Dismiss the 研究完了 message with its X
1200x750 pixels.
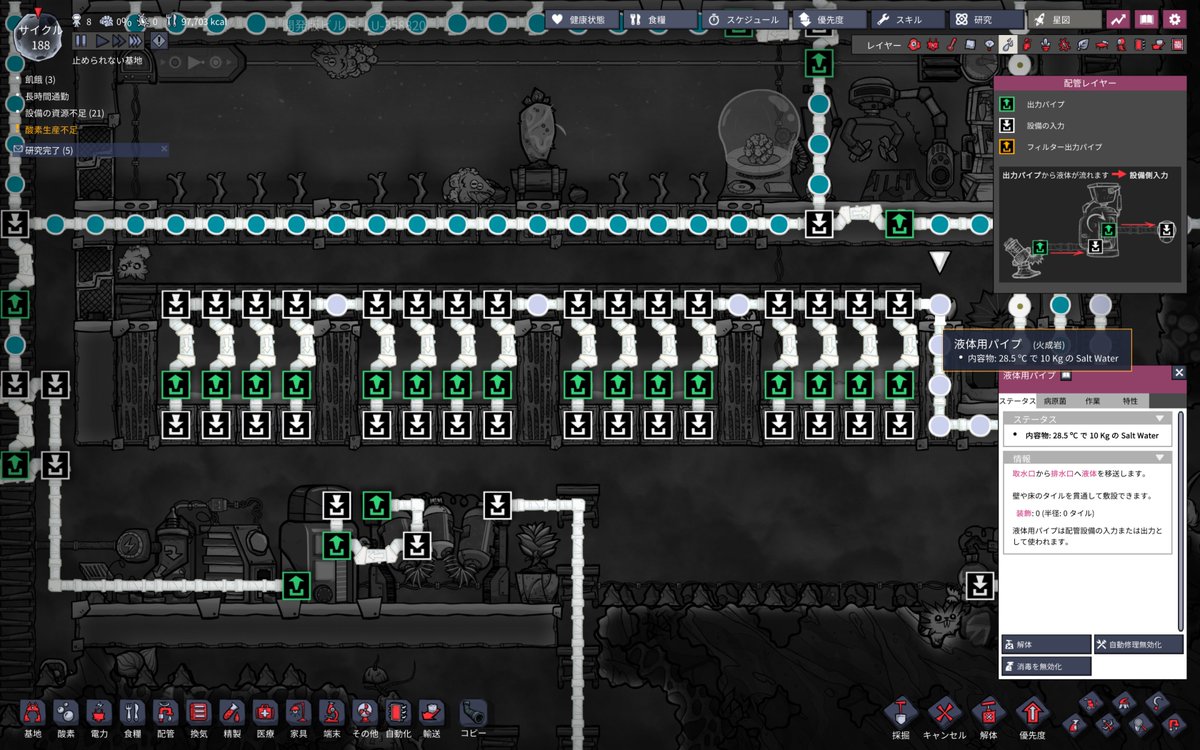pyautogui.click(x=164, y=149)
